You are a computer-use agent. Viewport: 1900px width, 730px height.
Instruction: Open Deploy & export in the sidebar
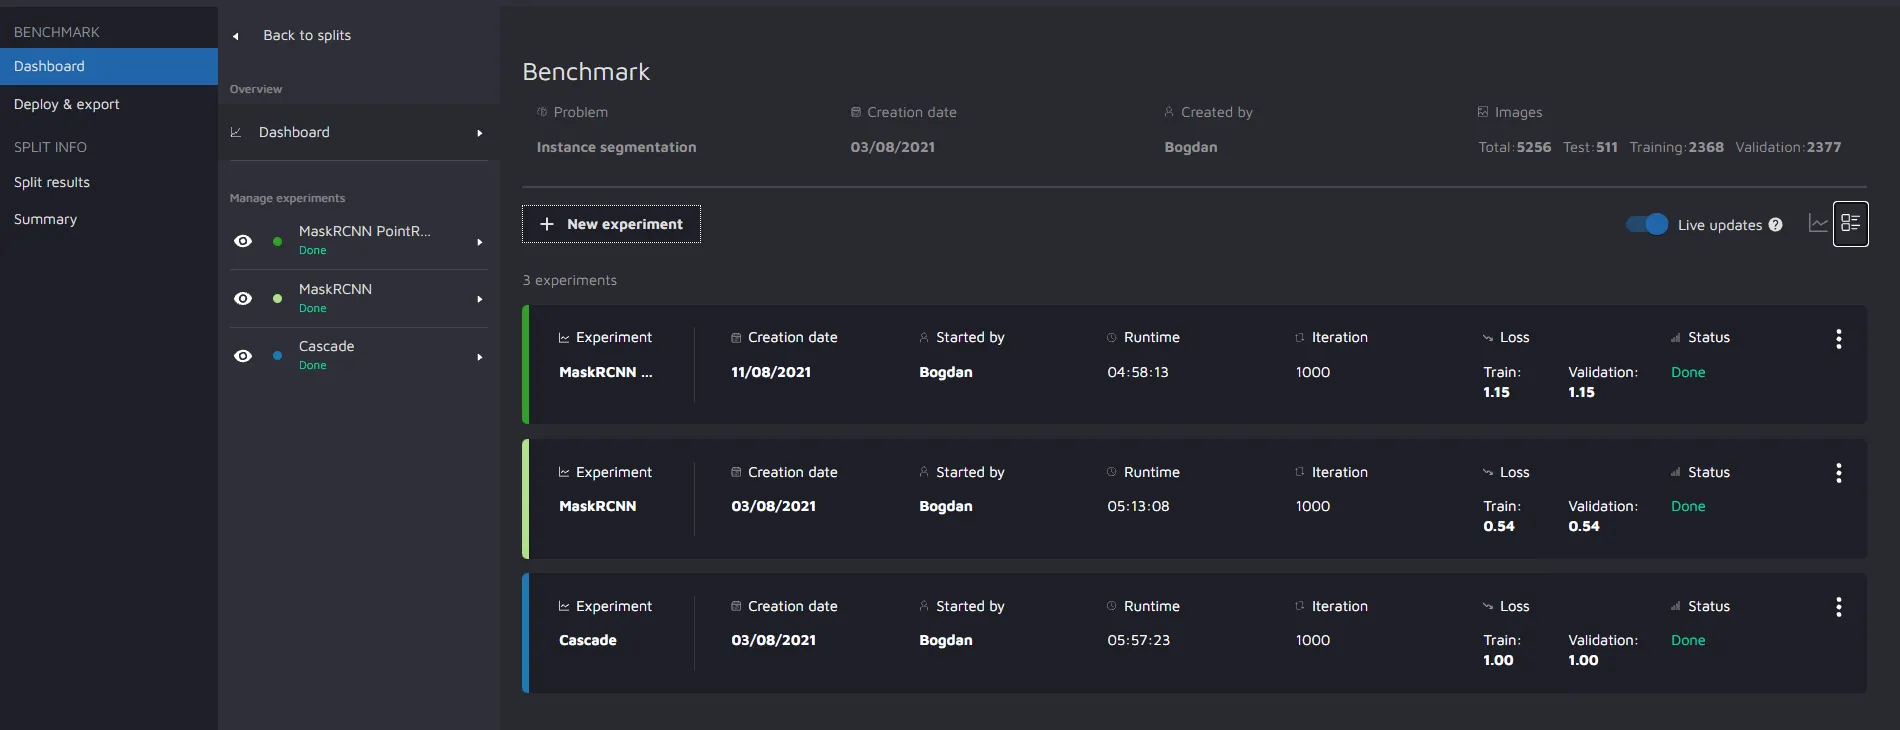pyautogui.click(x=66, y=104)
